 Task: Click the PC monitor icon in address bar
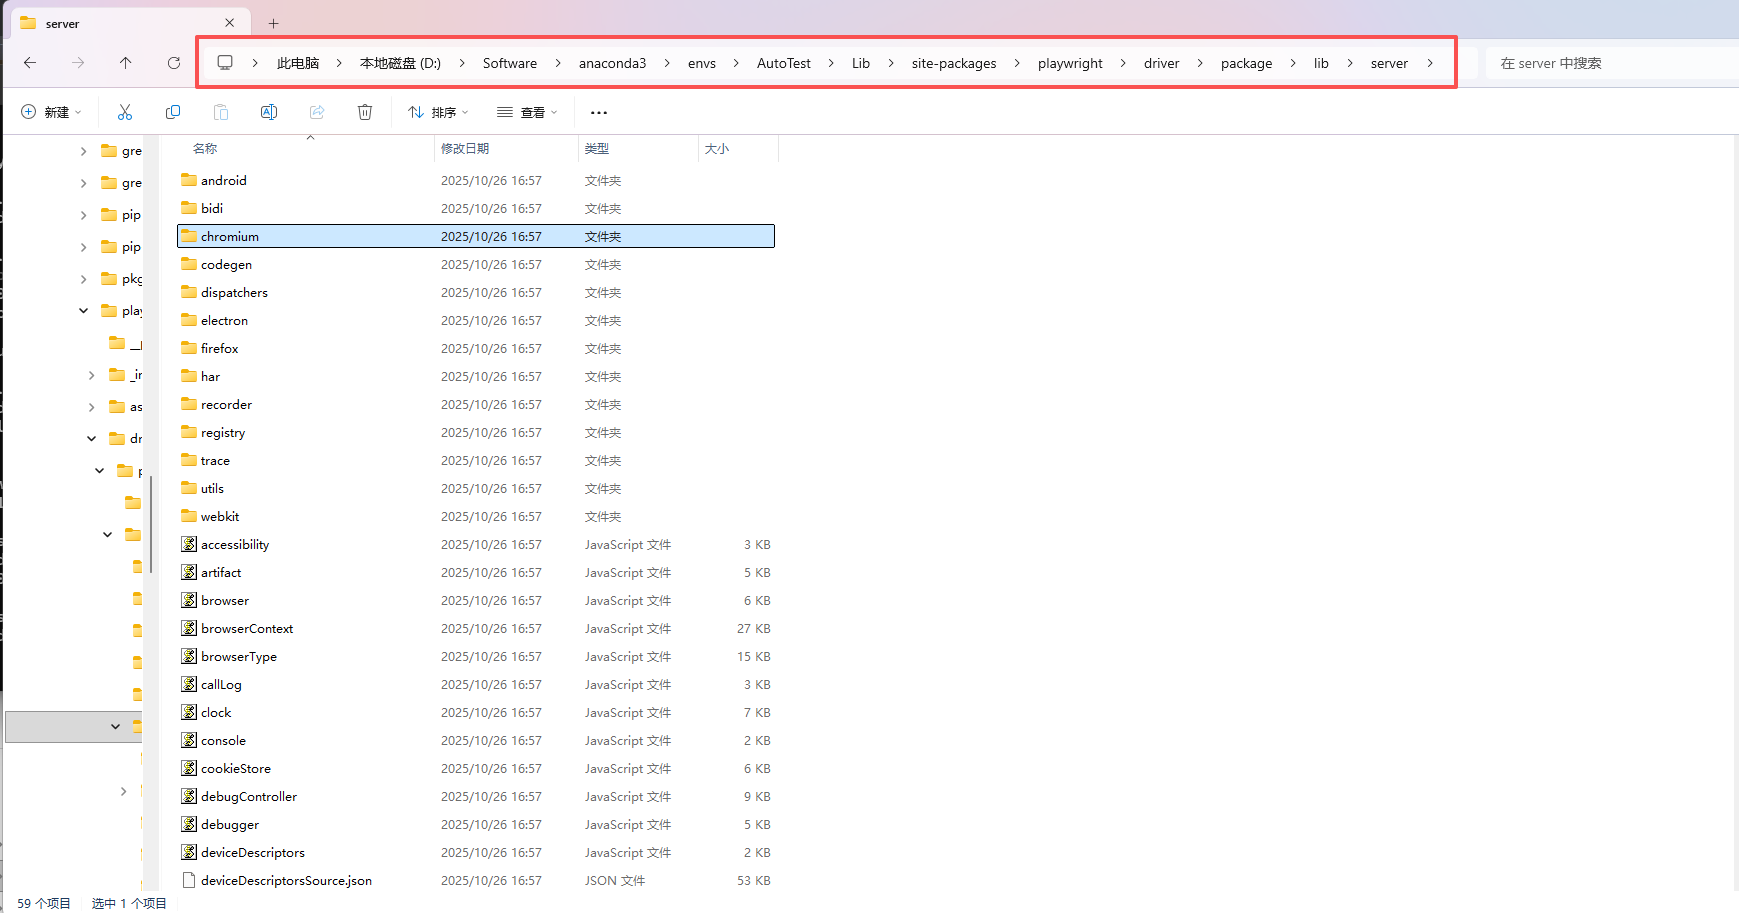[x=225, y=63]
